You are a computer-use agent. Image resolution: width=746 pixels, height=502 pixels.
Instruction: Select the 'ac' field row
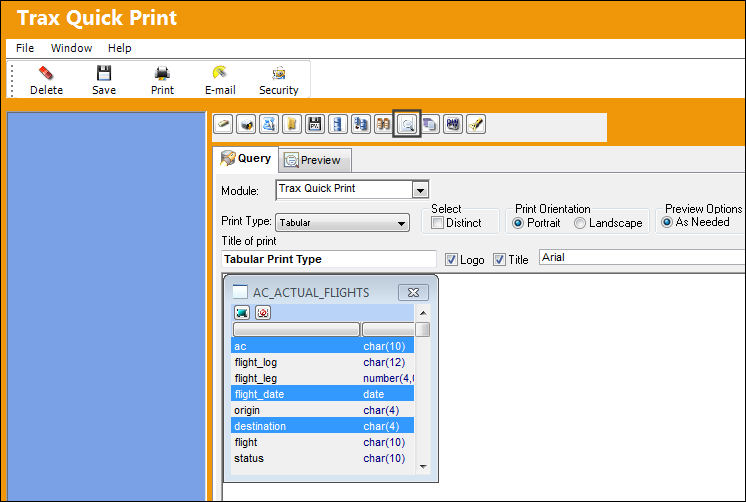point(323,346)
